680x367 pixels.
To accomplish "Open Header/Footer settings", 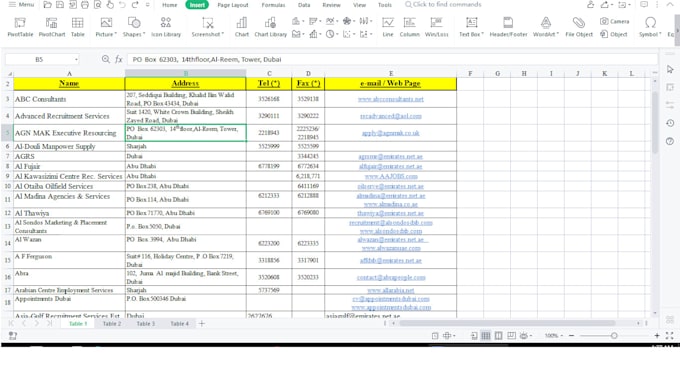I will [x=508, y=27].
